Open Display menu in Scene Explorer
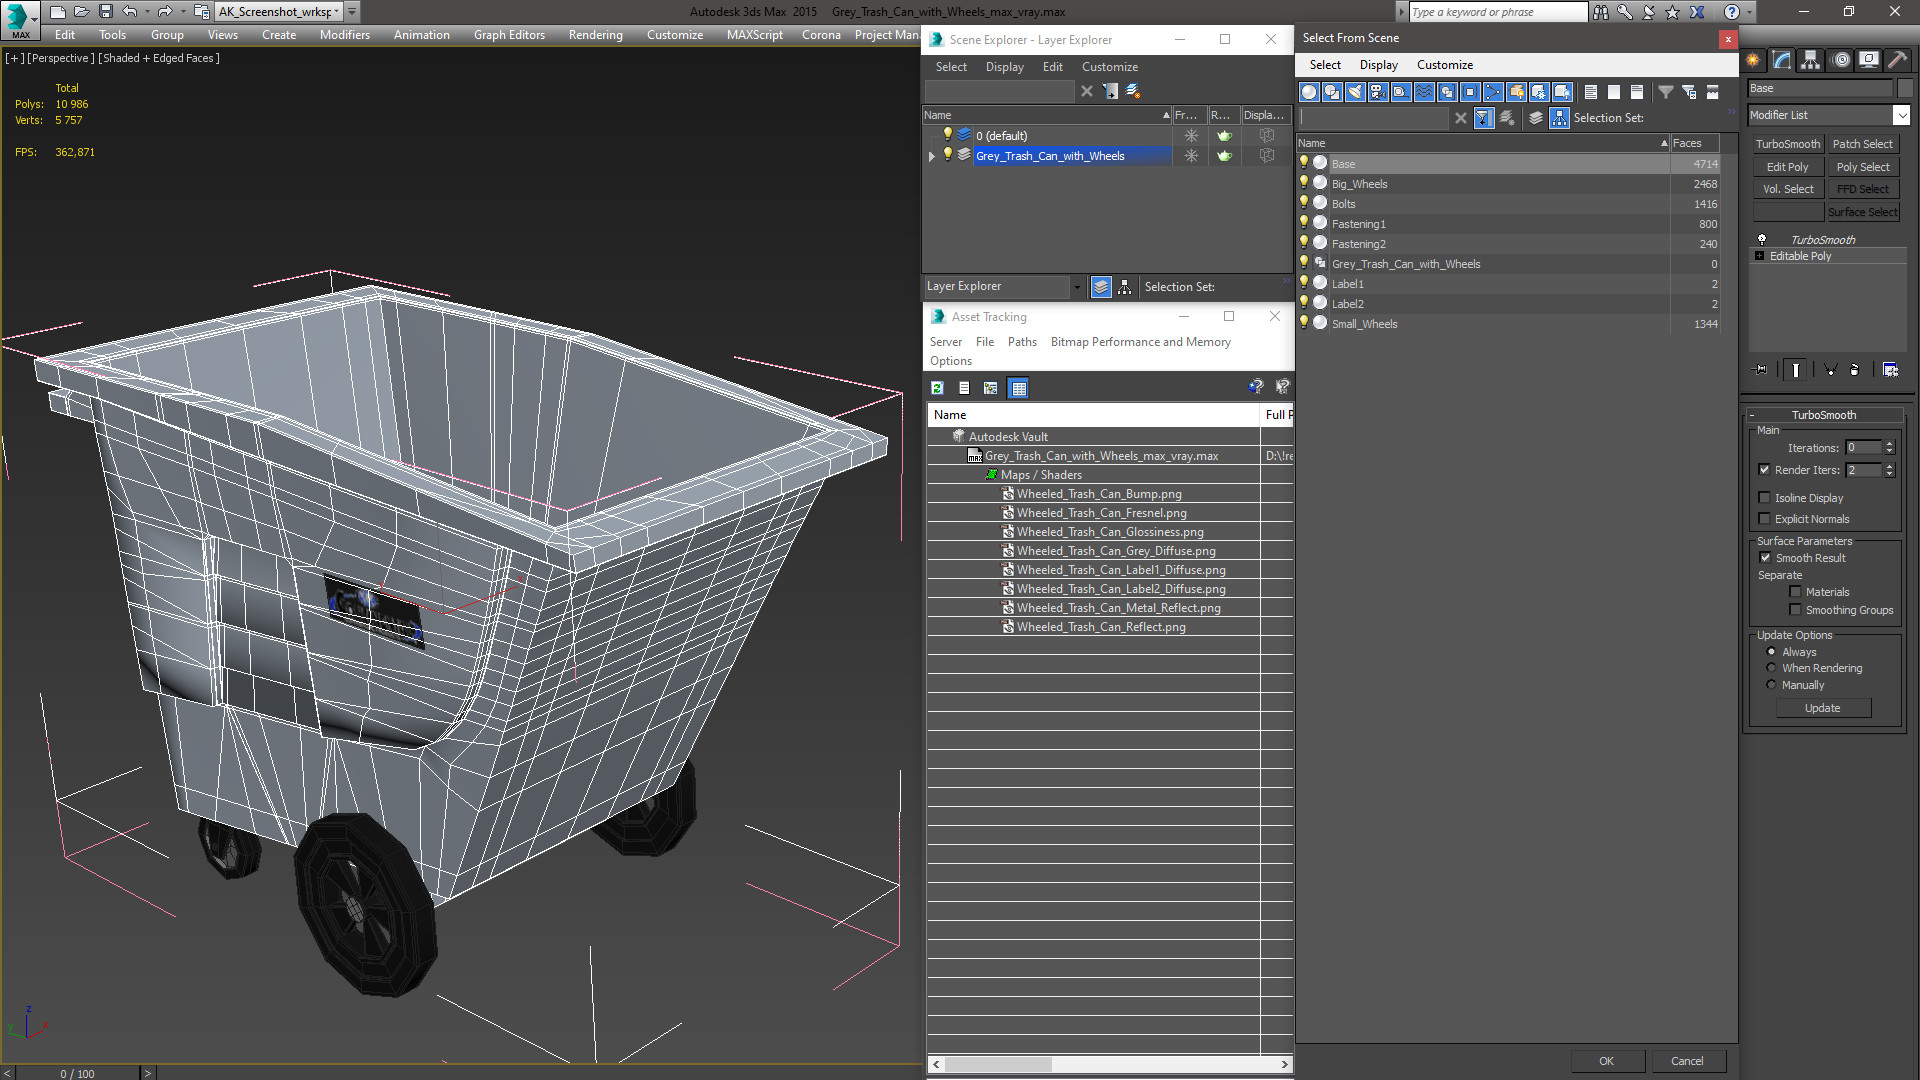This screenshot has width=1920, height=1080. click(1004, 67)
